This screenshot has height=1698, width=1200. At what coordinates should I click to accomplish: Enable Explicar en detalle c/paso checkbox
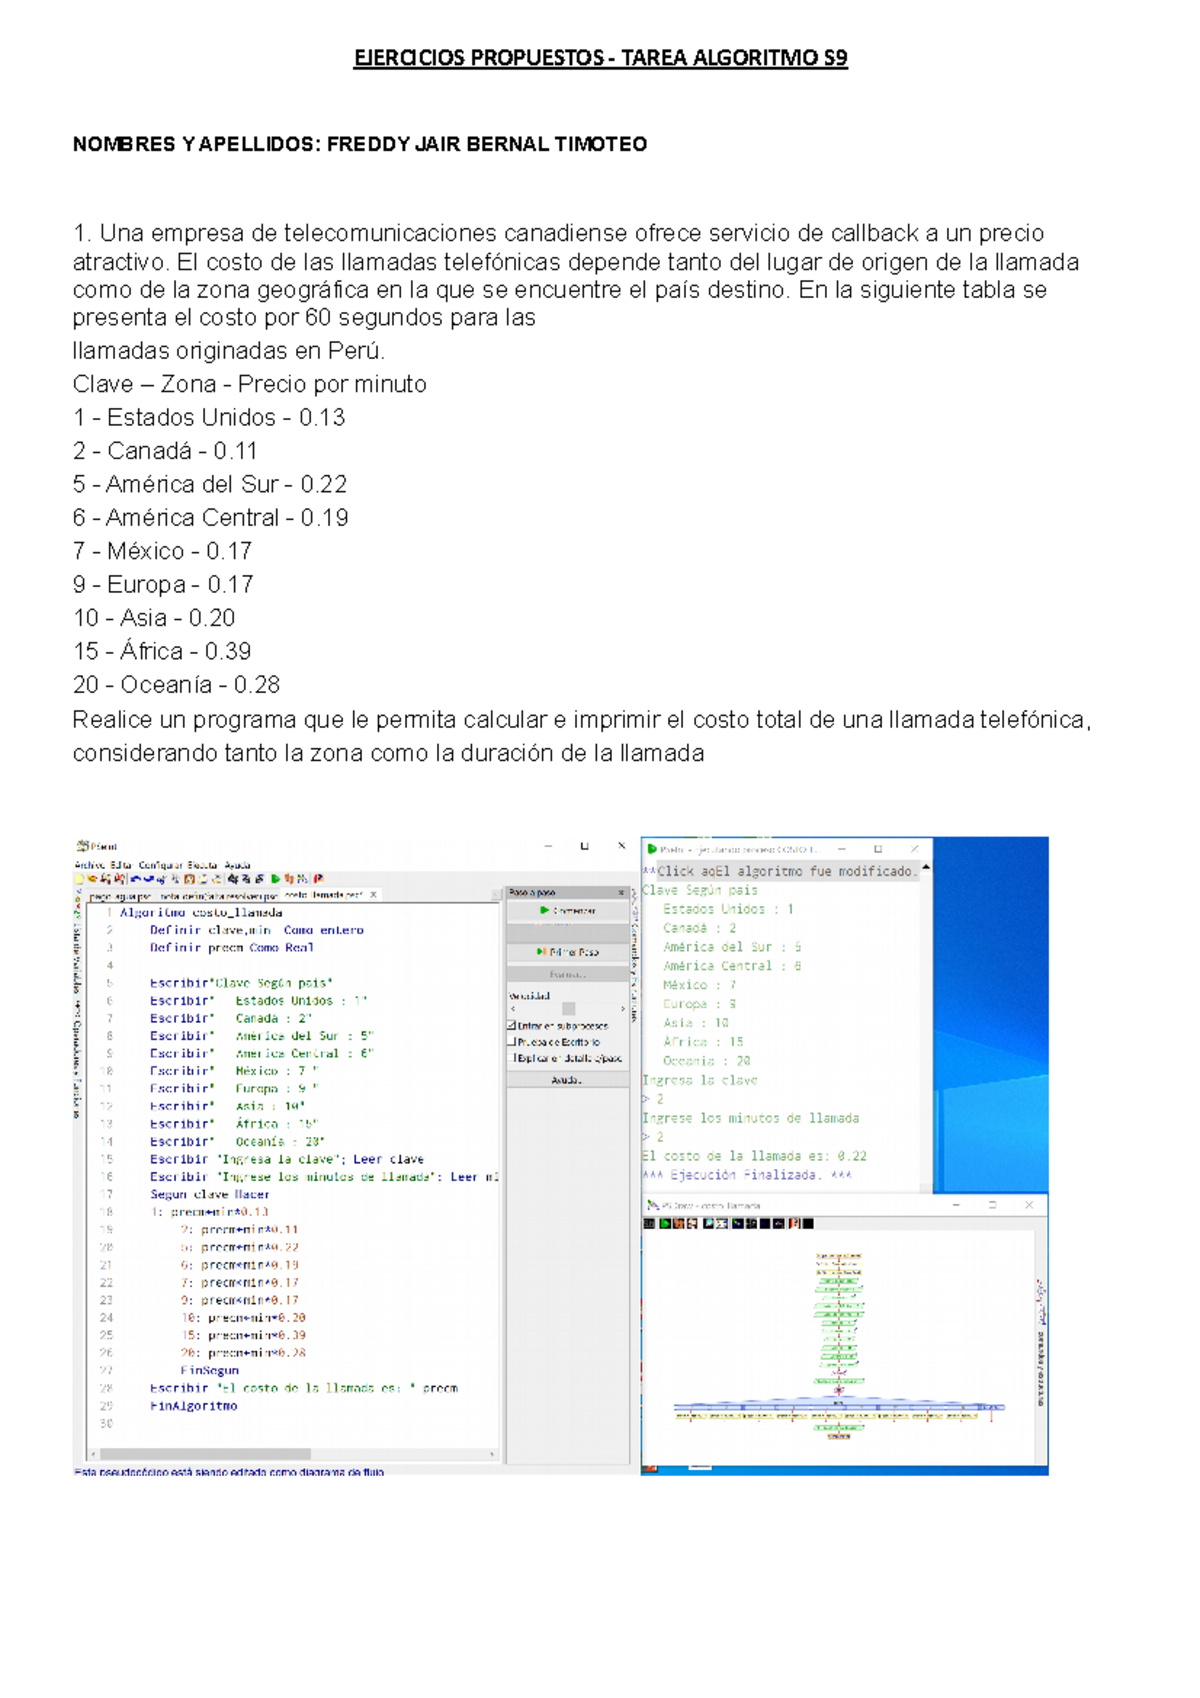coord(514,1057)
